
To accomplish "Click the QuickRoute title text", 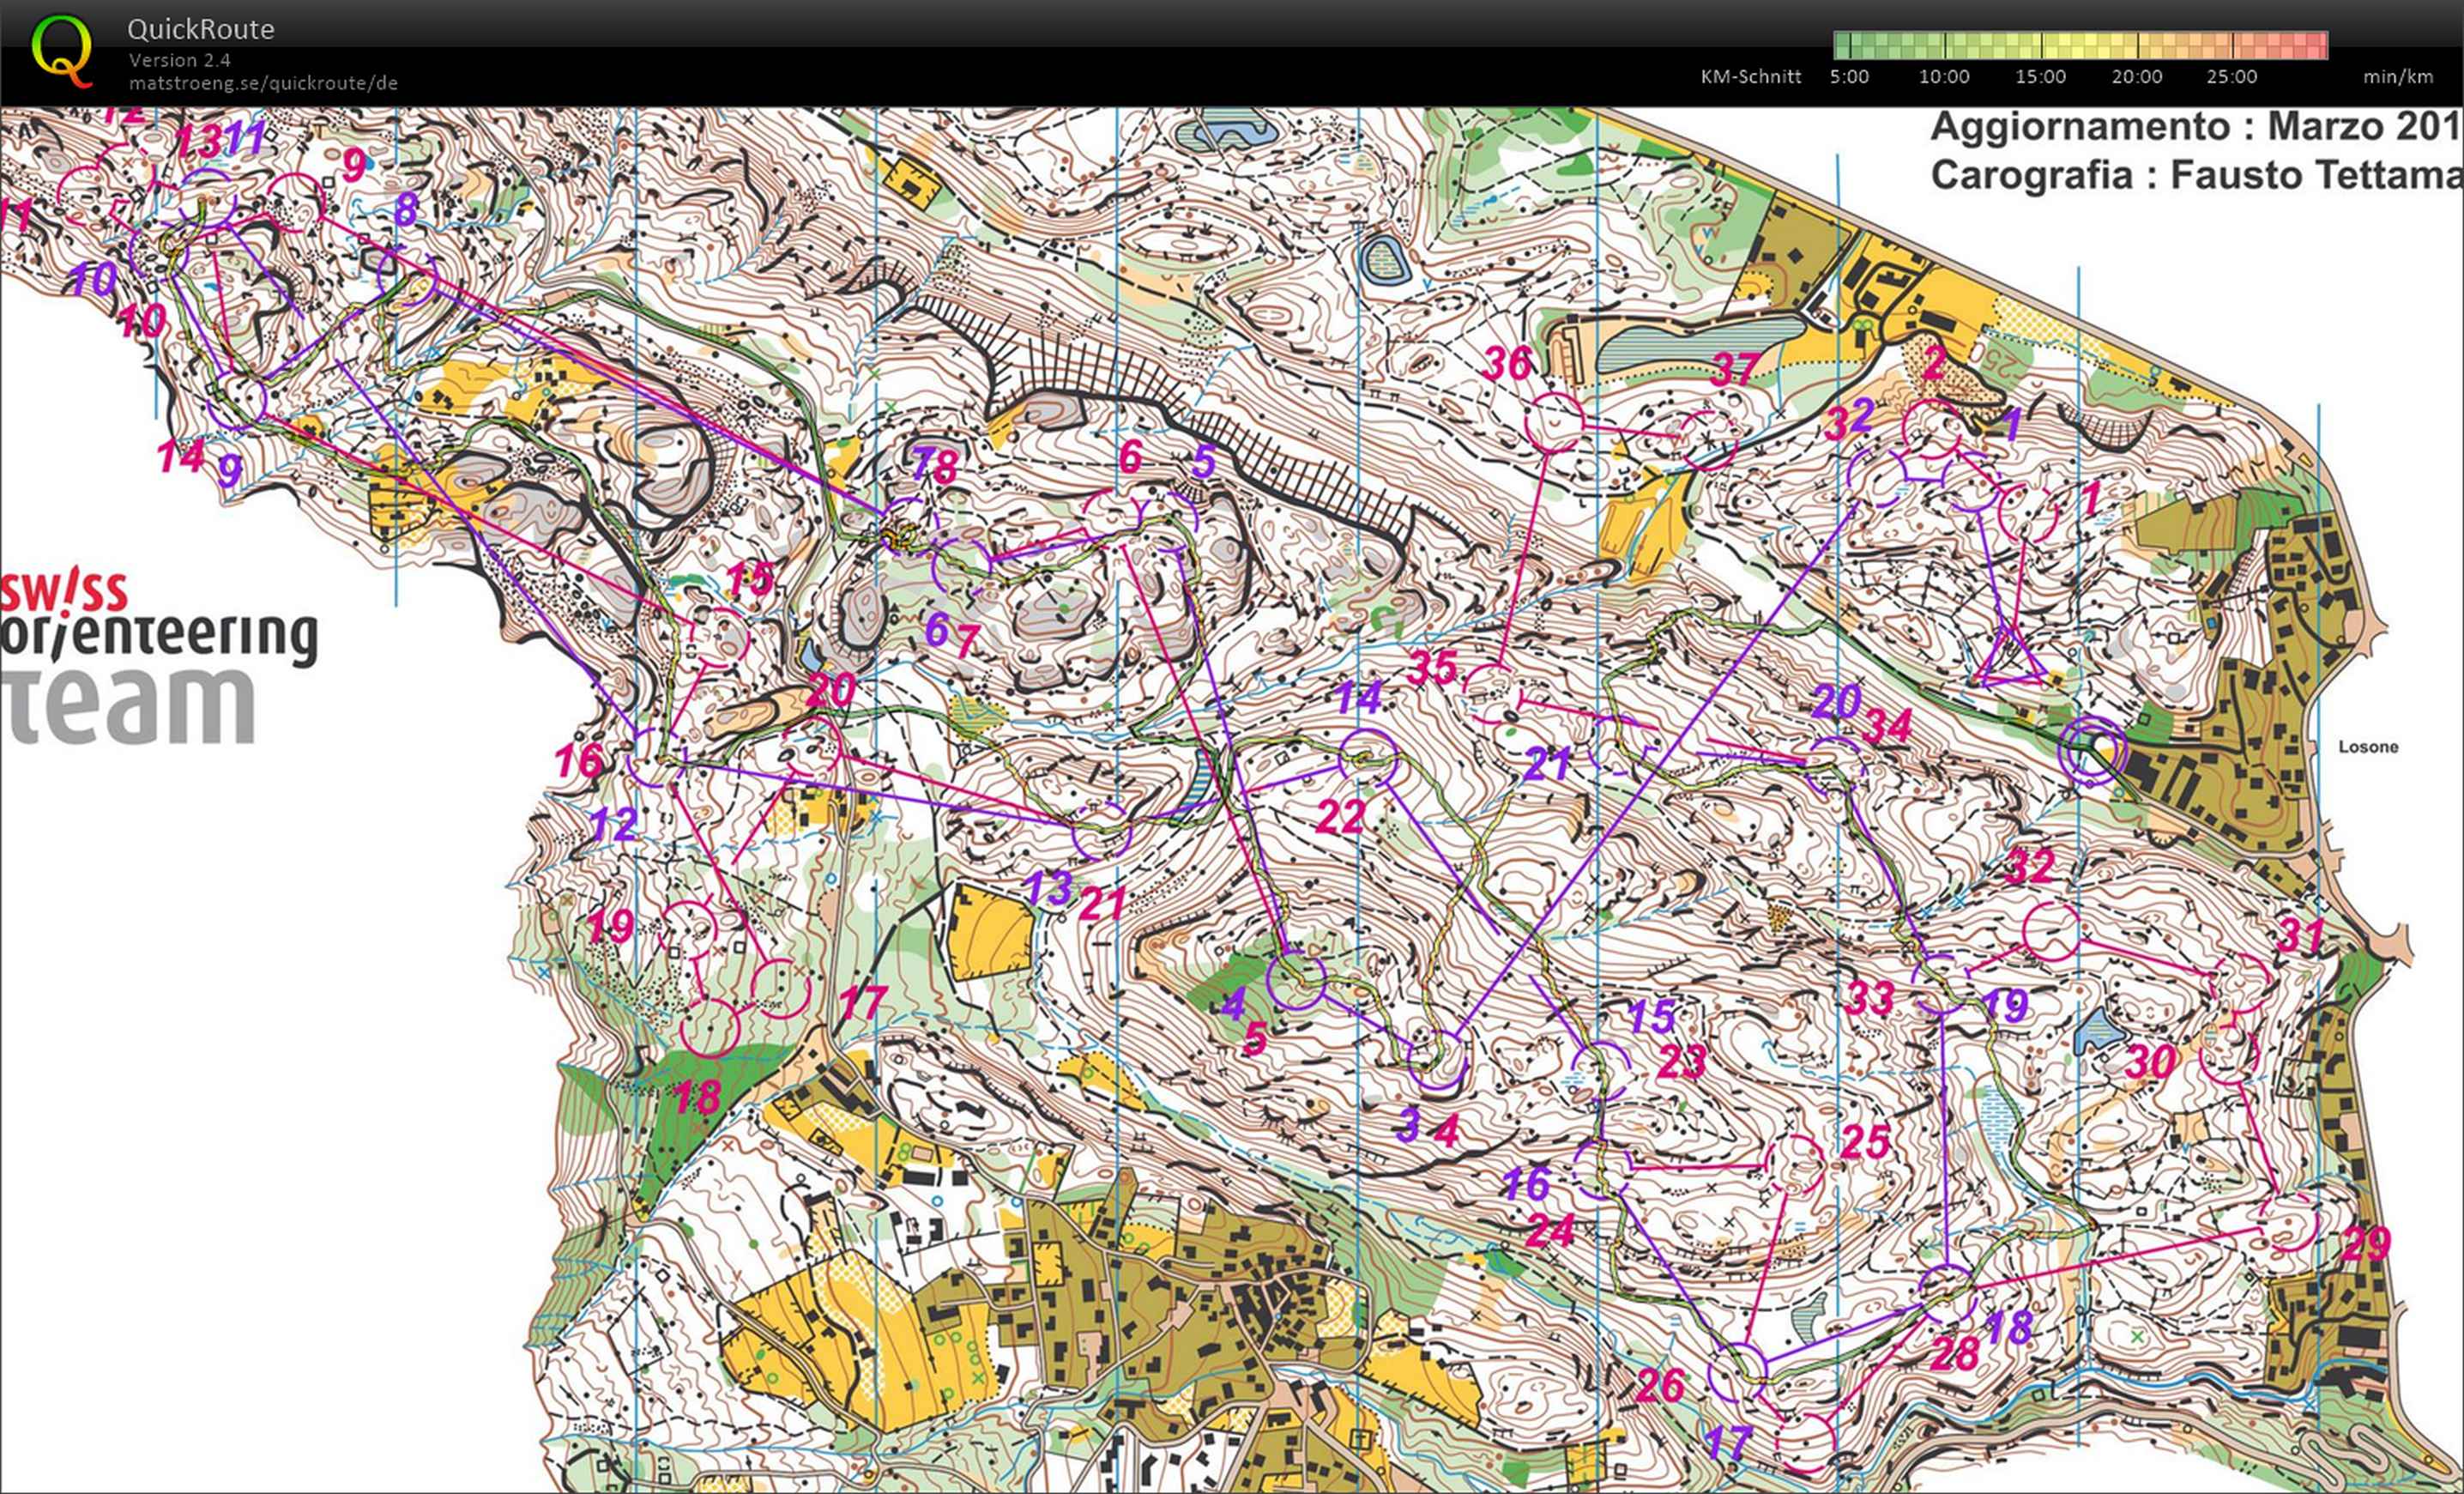I will (200, 29).
